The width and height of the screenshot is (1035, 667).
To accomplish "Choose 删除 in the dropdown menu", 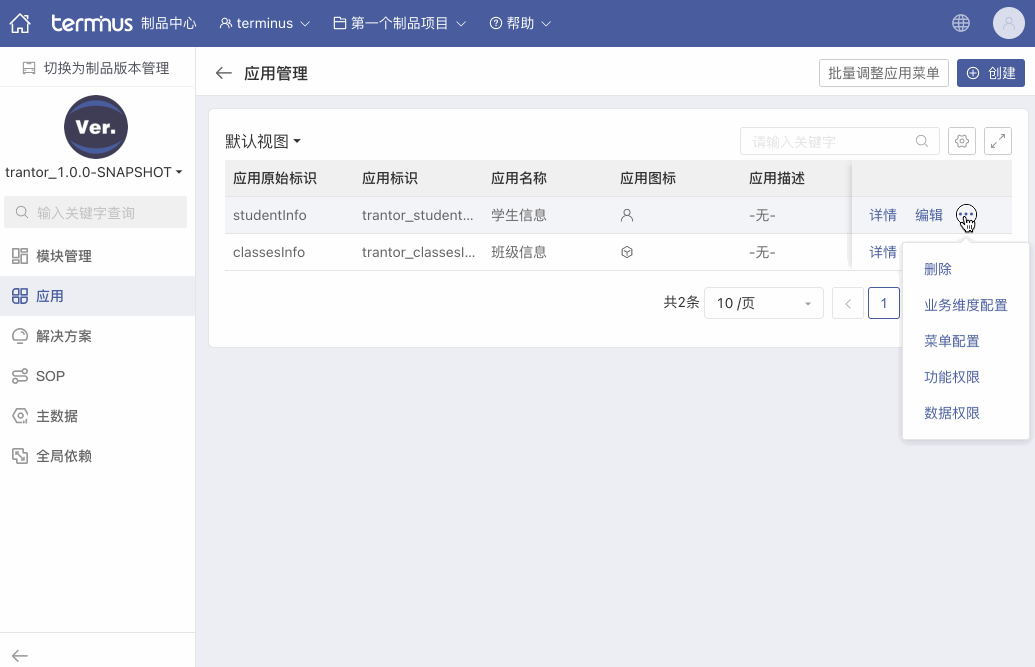I will point(938,269).
